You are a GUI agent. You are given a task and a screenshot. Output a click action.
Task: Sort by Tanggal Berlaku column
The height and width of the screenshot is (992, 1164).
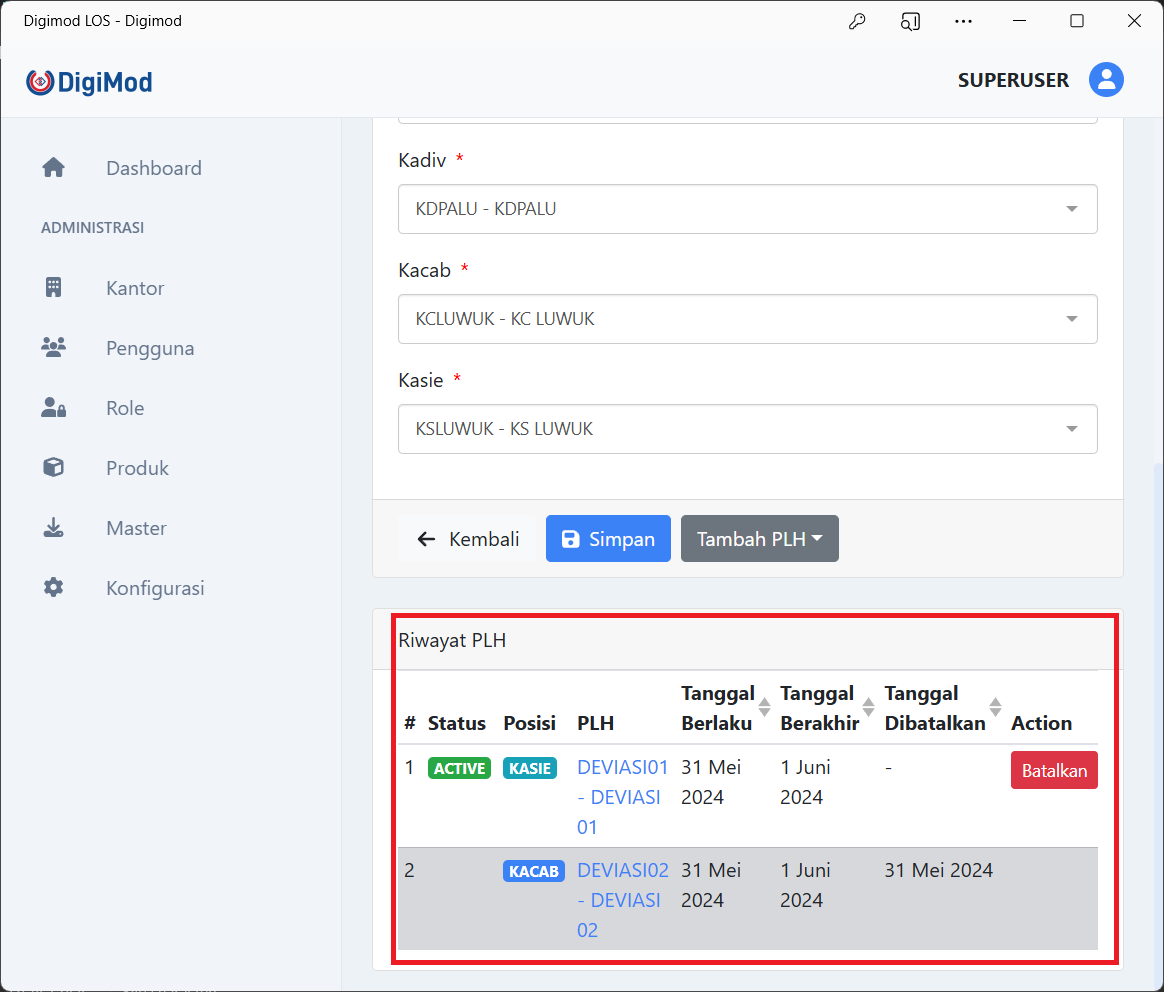764,708
